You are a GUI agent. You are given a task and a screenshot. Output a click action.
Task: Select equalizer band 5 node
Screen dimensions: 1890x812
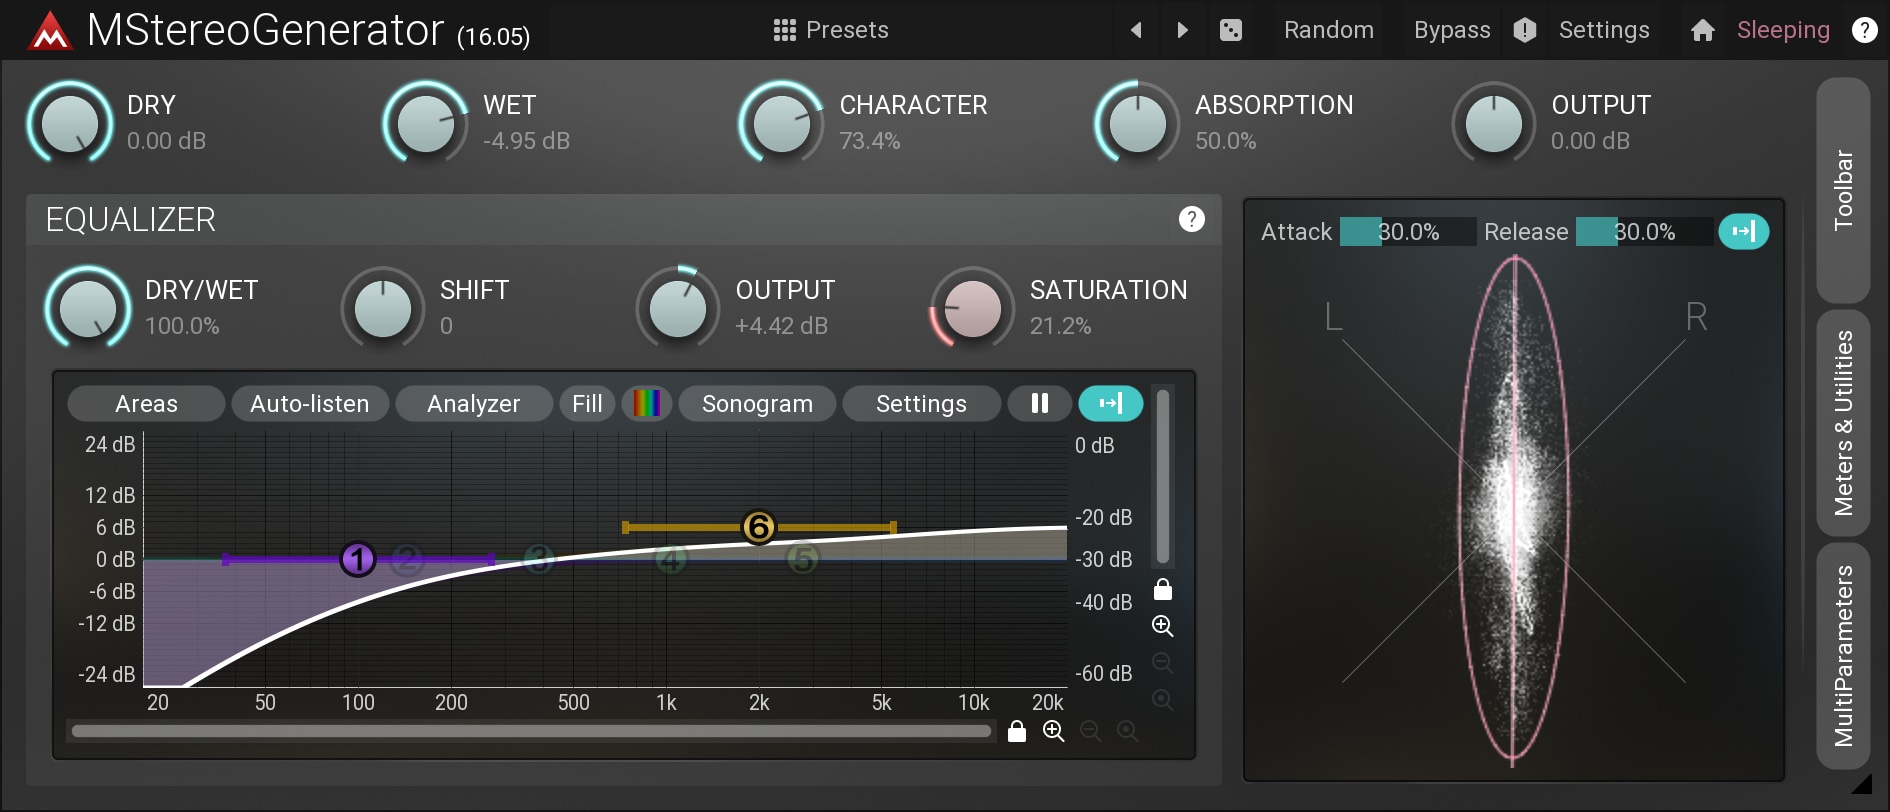coord(803,559)
